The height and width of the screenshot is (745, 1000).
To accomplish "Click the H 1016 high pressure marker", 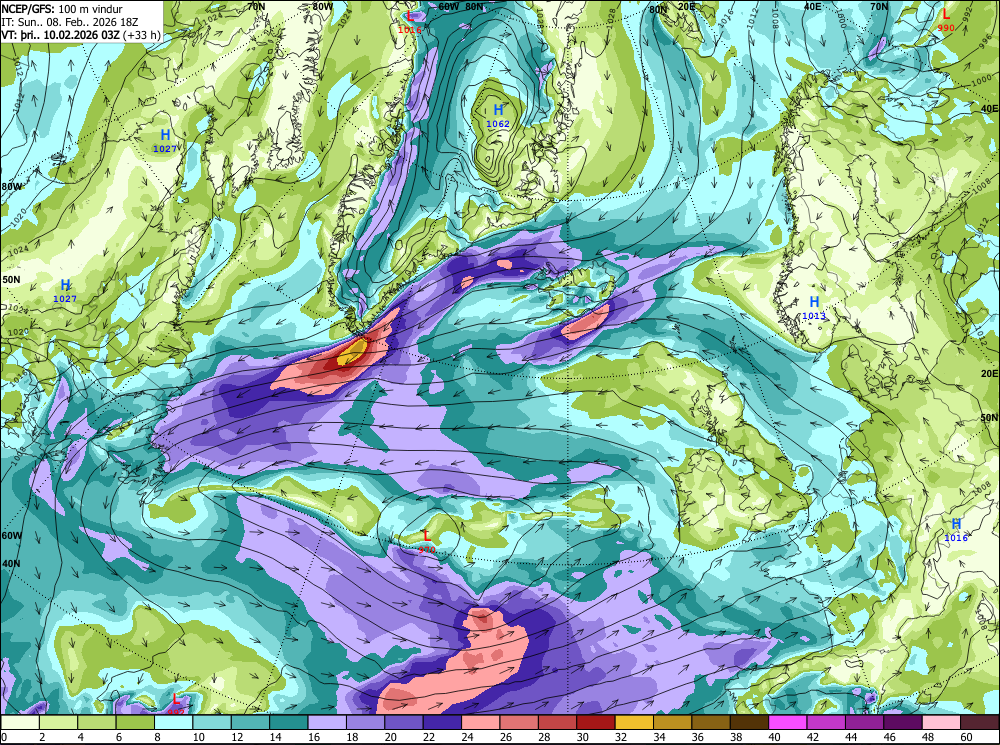I will point(956,529).
